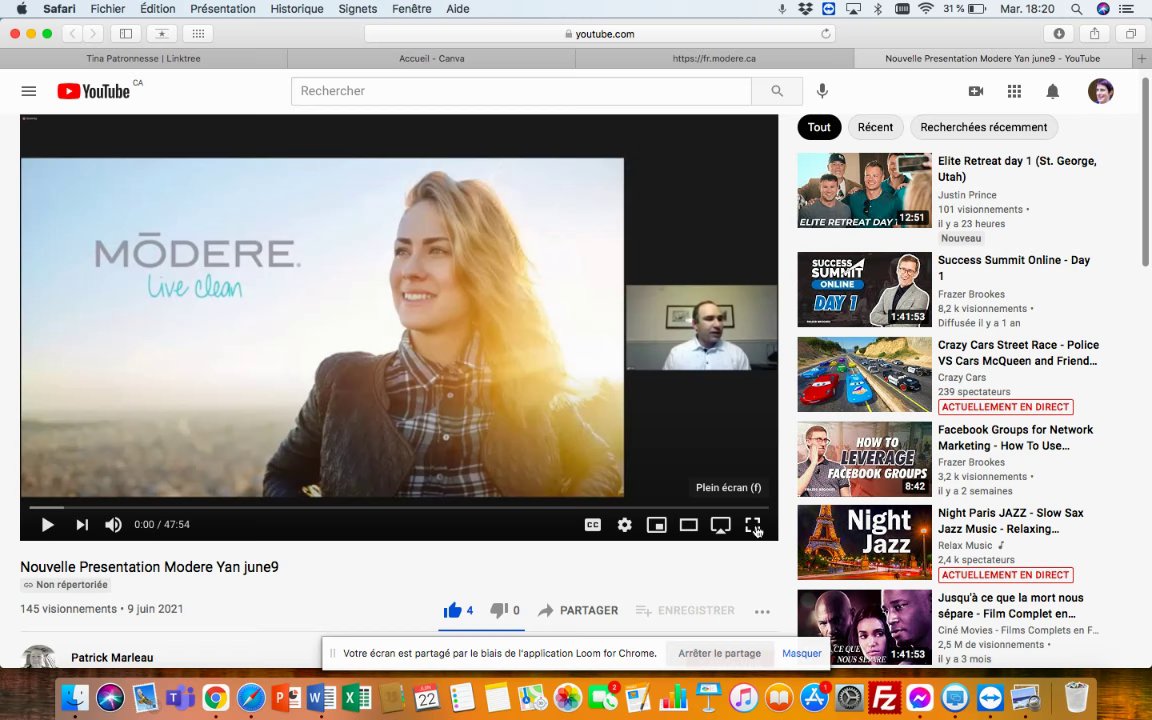Open the three-dot more actions menu
The image size is (1152, 720).
tap(762, 611)
